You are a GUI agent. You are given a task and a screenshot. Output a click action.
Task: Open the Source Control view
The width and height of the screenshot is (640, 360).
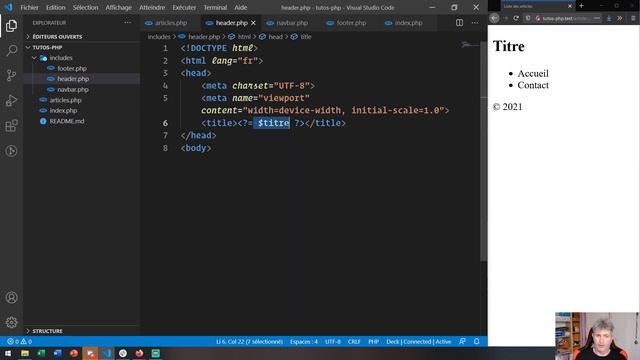(11, 76)
